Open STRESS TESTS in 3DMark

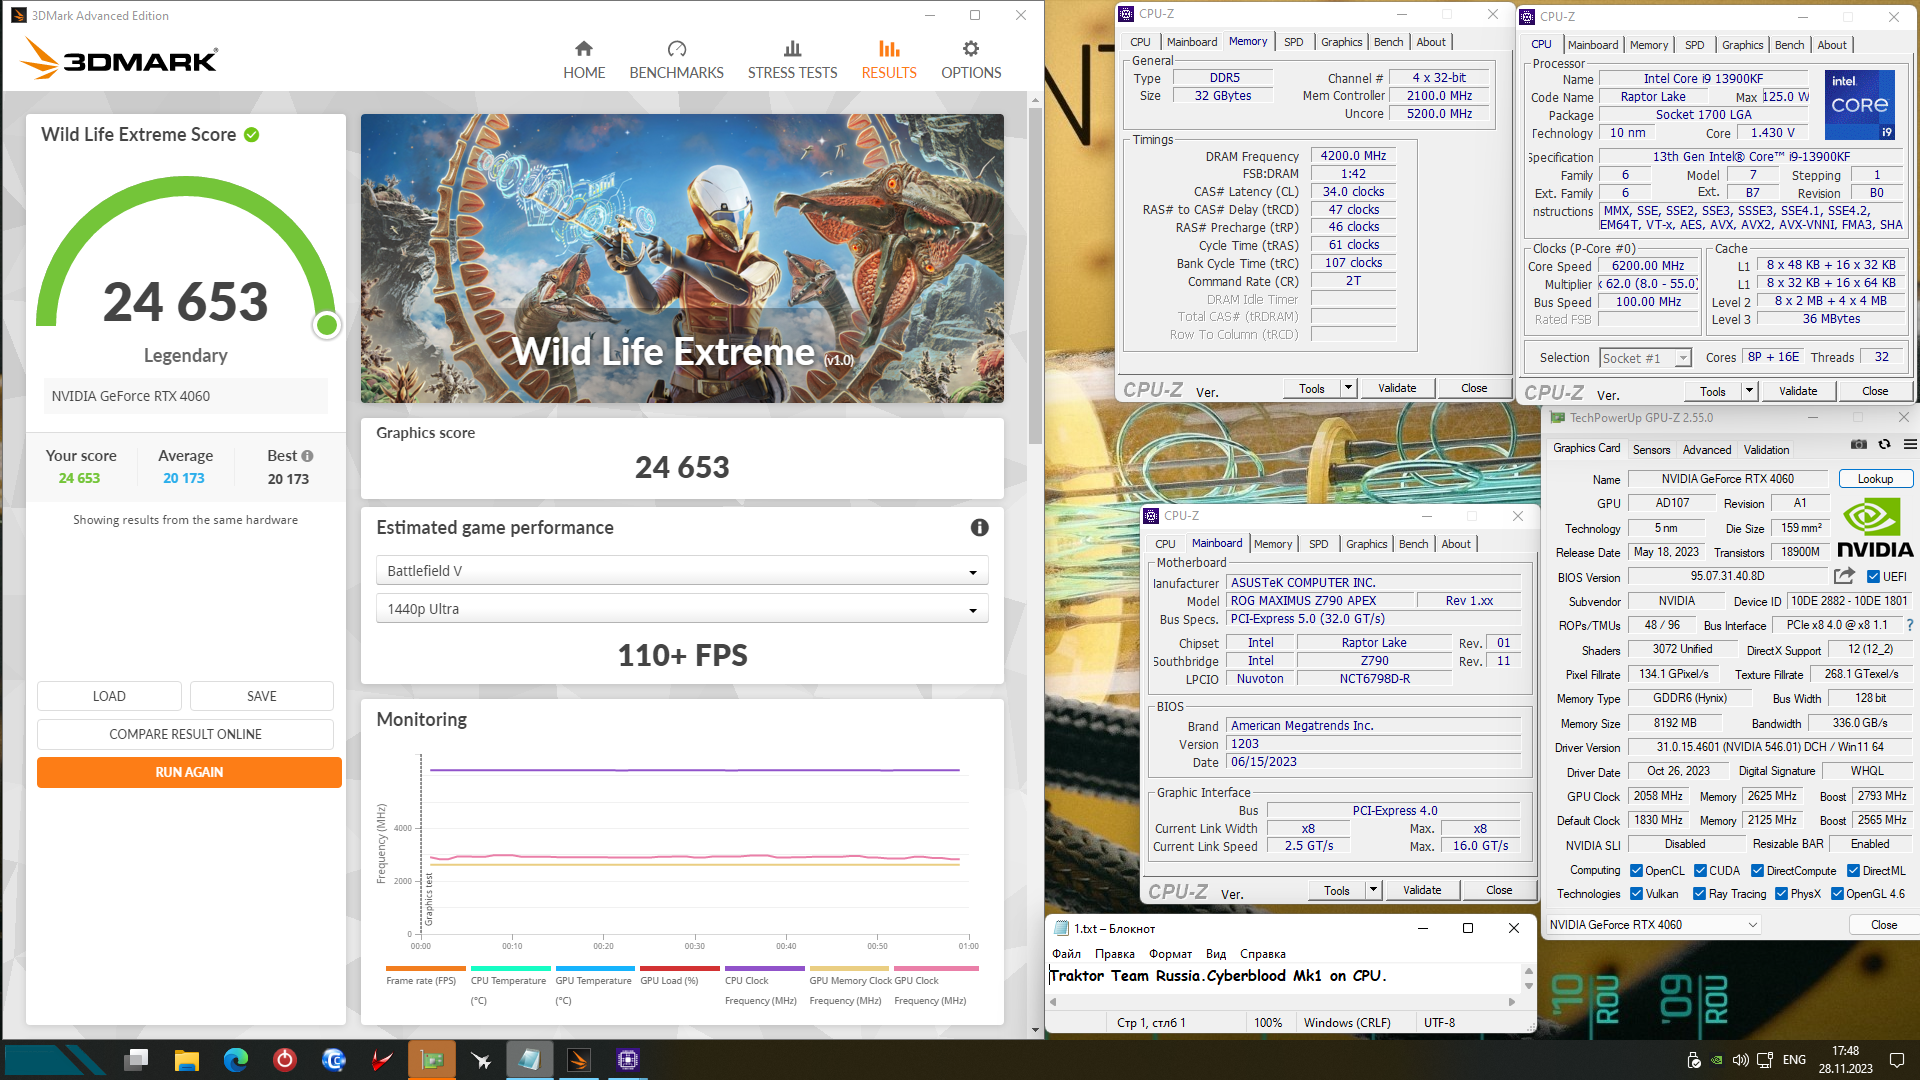pos(792,60)
